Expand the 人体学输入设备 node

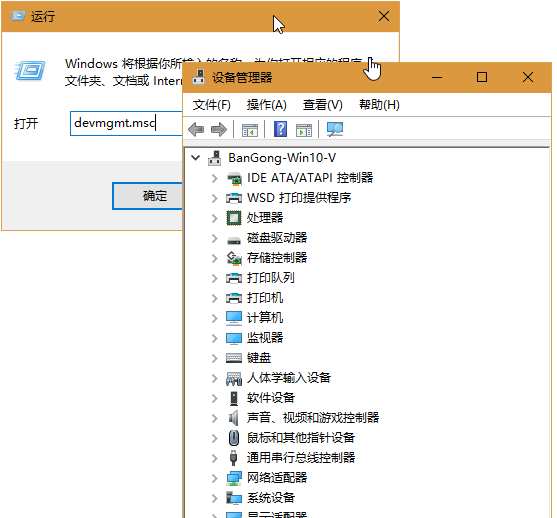[x=215, y=378]
